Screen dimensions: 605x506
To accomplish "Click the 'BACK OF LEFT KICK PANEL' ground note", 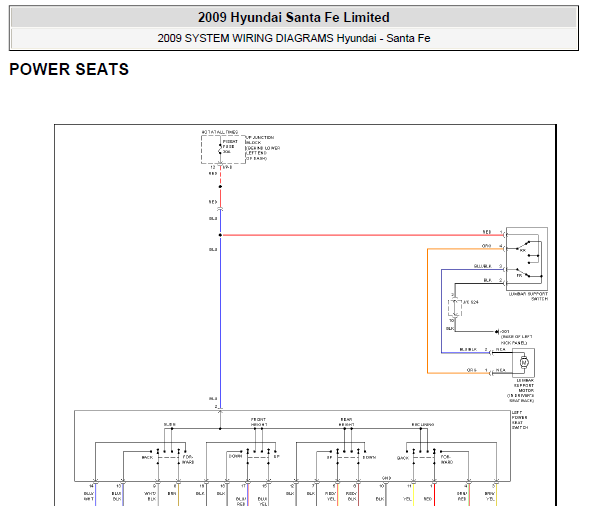I will click(x=516, y=340).
